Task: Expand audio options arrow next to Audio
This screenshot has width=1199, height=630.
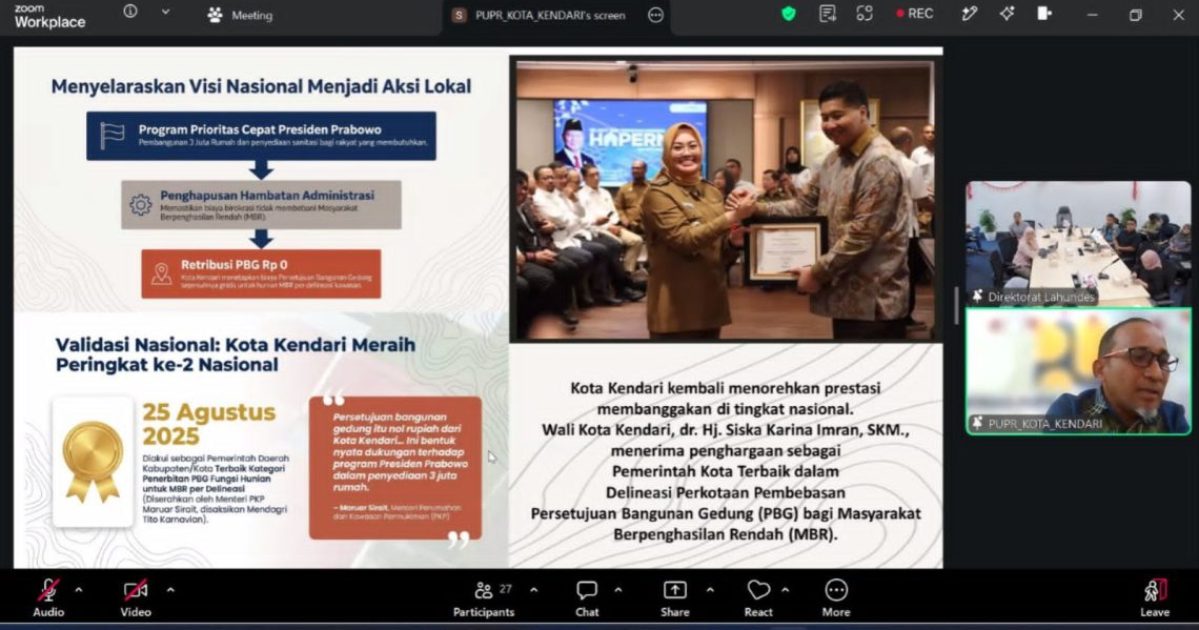Action: (x=79, y=590)
